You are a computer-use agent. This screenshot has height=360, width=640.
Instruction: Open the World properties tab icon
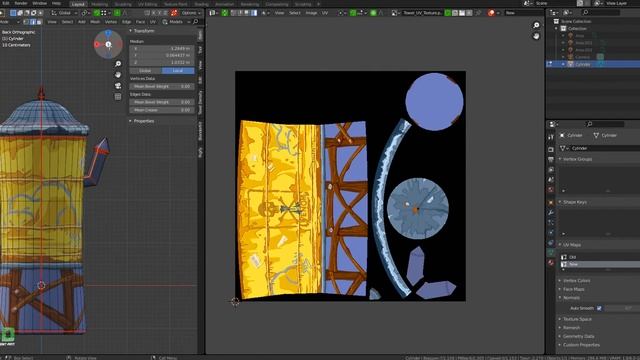tap(551, 190)
